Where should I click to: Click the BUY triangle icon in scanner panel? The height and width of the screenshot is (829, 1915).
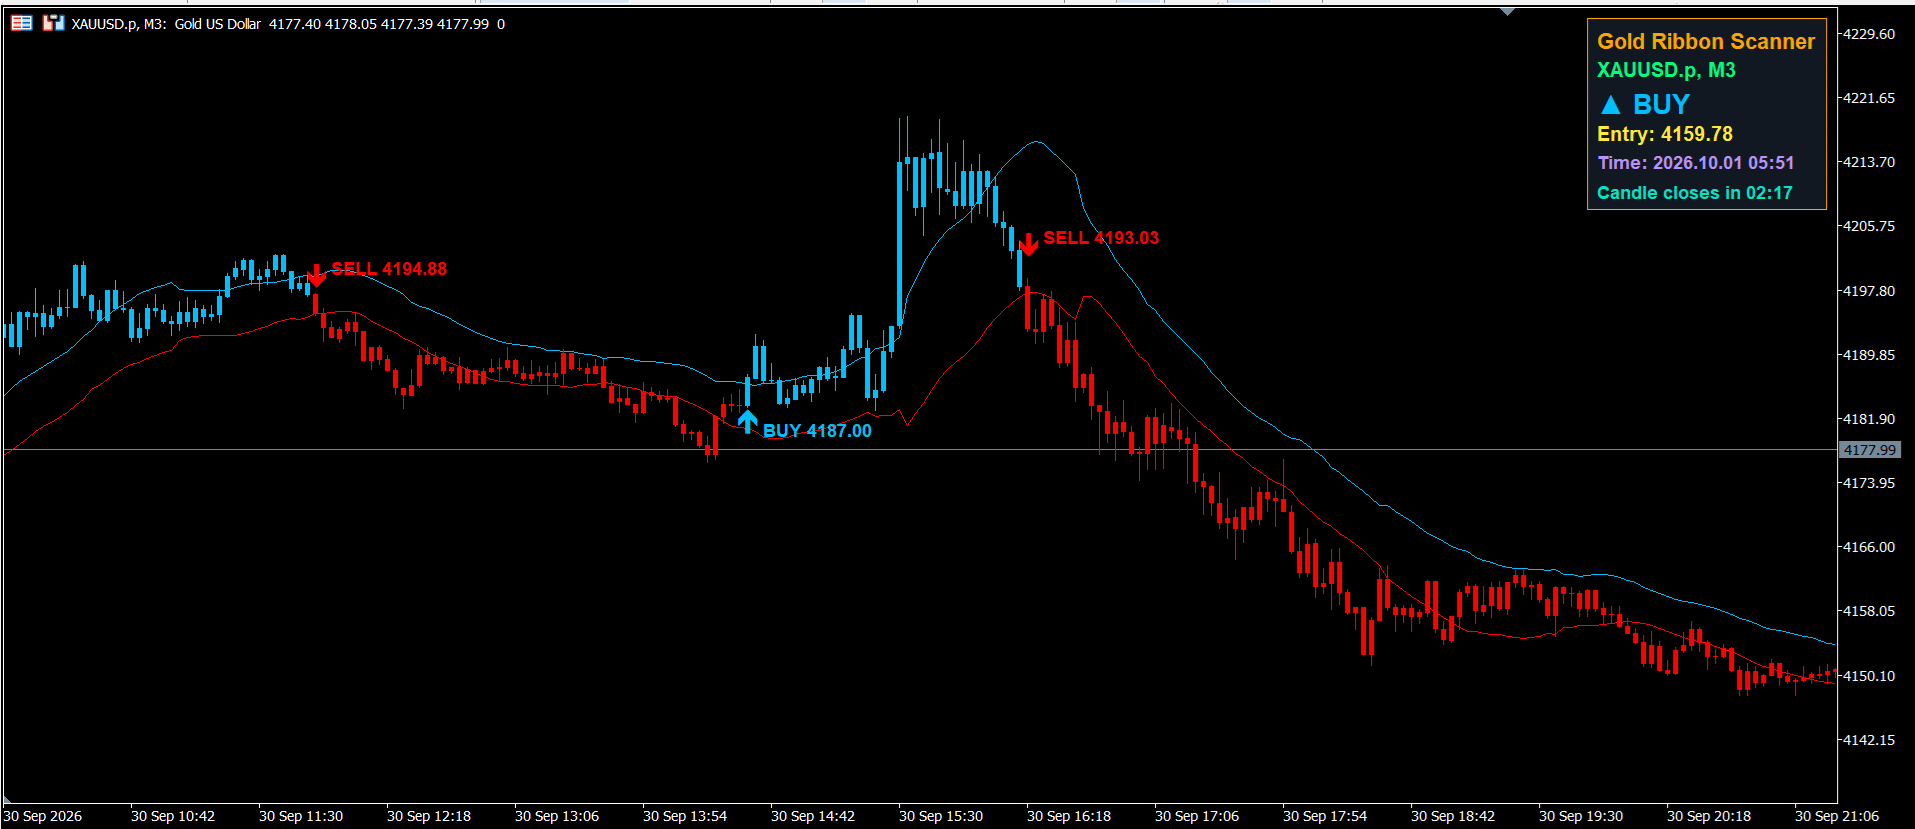[1610, 105]
